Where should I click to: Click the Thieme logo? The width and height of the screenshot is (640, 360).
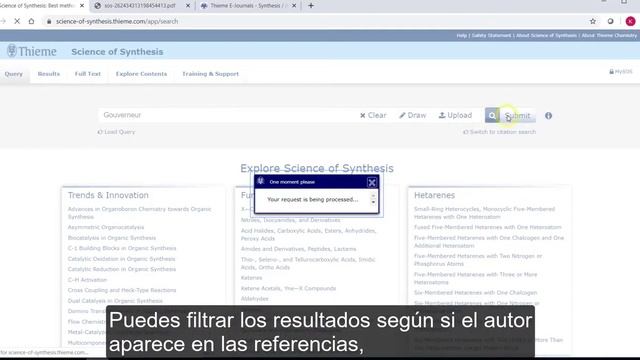[x=31, y=51]
